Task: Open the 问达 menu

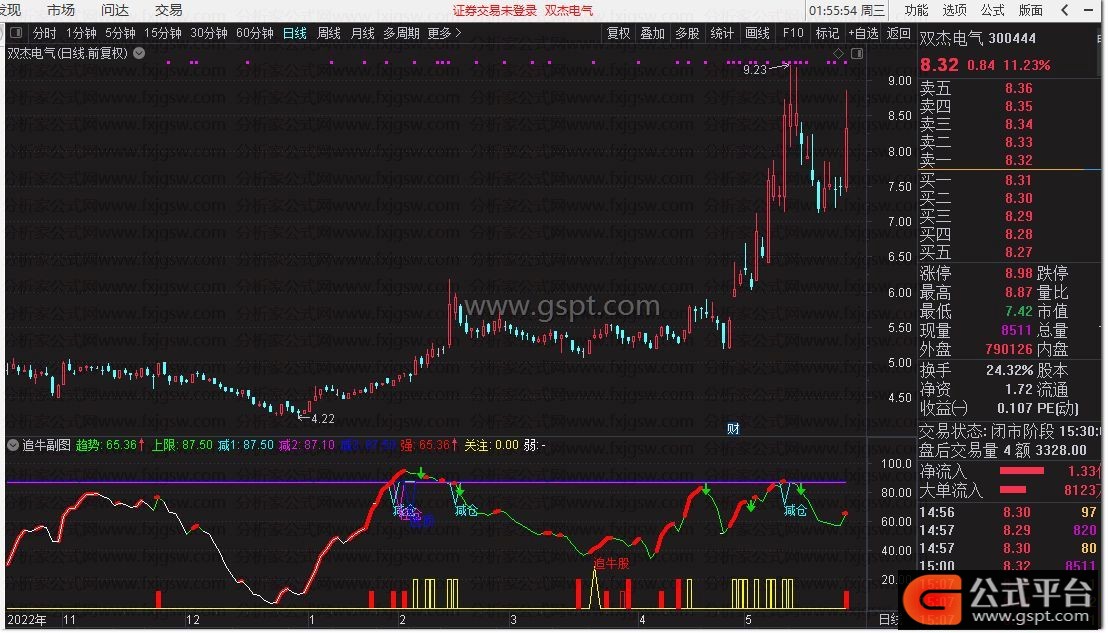Action: point(114,10)
